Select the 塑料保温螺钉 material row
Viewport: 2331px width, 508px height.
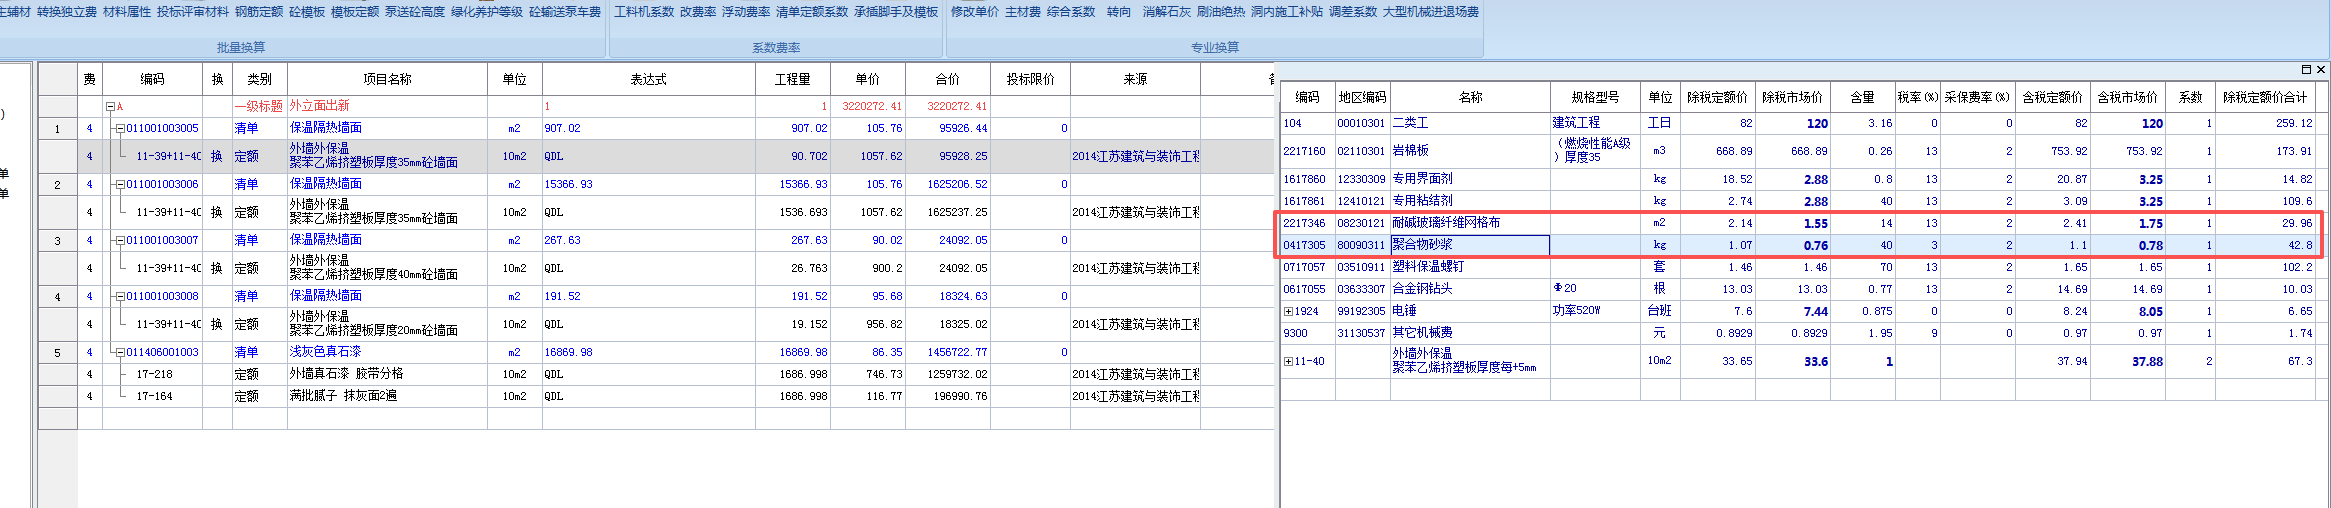pos(1803,267)
